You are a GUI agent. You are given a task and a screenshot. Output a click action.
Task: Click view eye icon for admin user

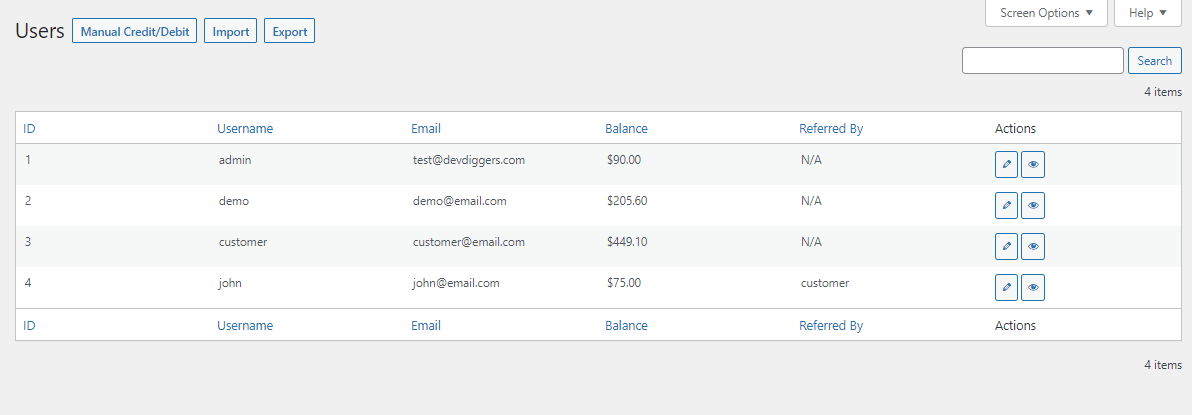(x=1033, y=164)
